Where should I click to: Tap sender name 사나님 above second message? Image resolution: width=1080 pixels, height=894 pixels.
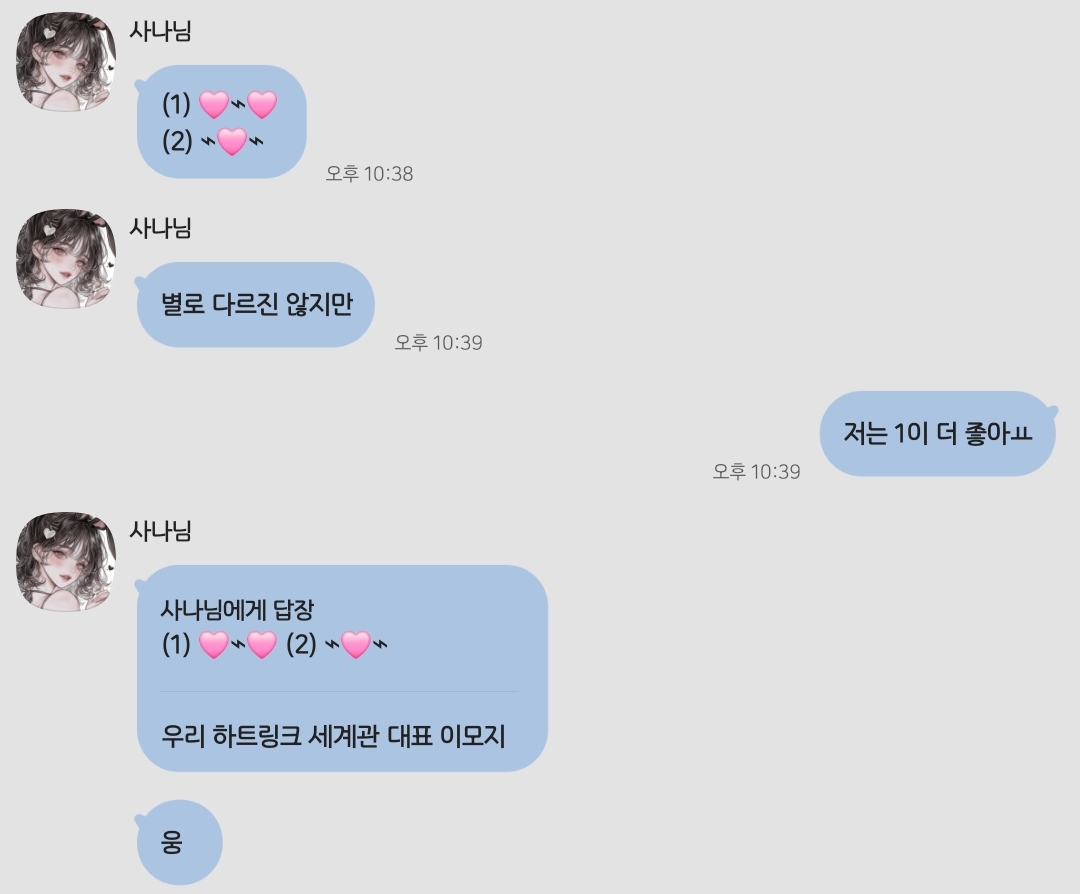click(x=160, y=228)
